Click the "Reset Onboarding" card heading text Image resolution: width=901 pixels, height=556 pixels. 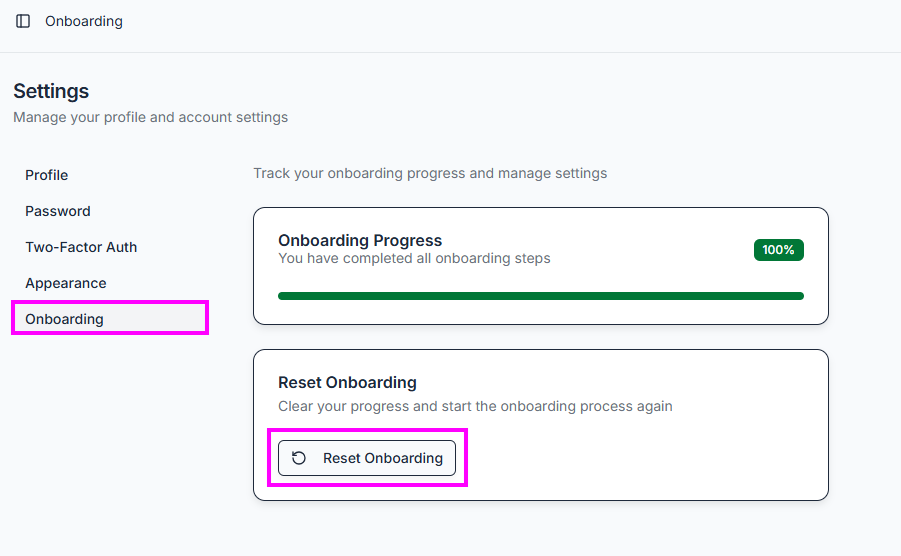[x=347, y=382]
